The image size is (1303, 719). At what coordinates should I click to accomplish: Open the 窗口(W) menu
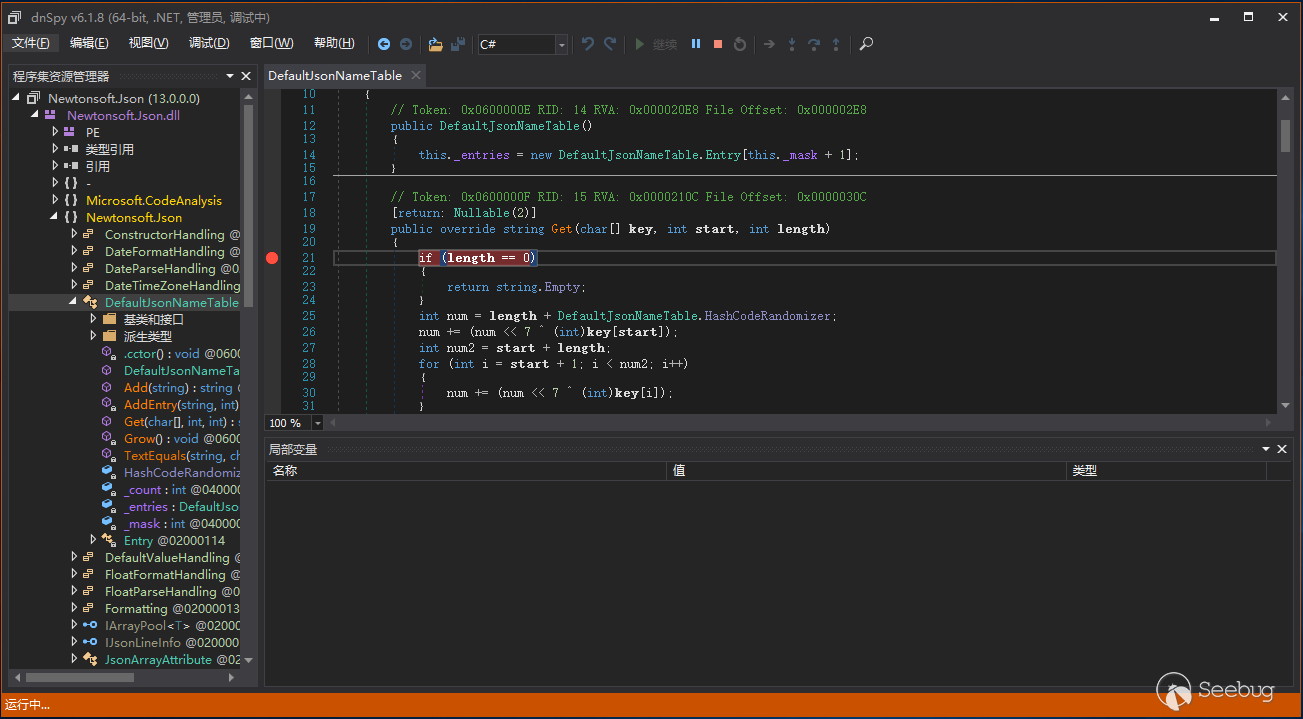pos(271,43)
